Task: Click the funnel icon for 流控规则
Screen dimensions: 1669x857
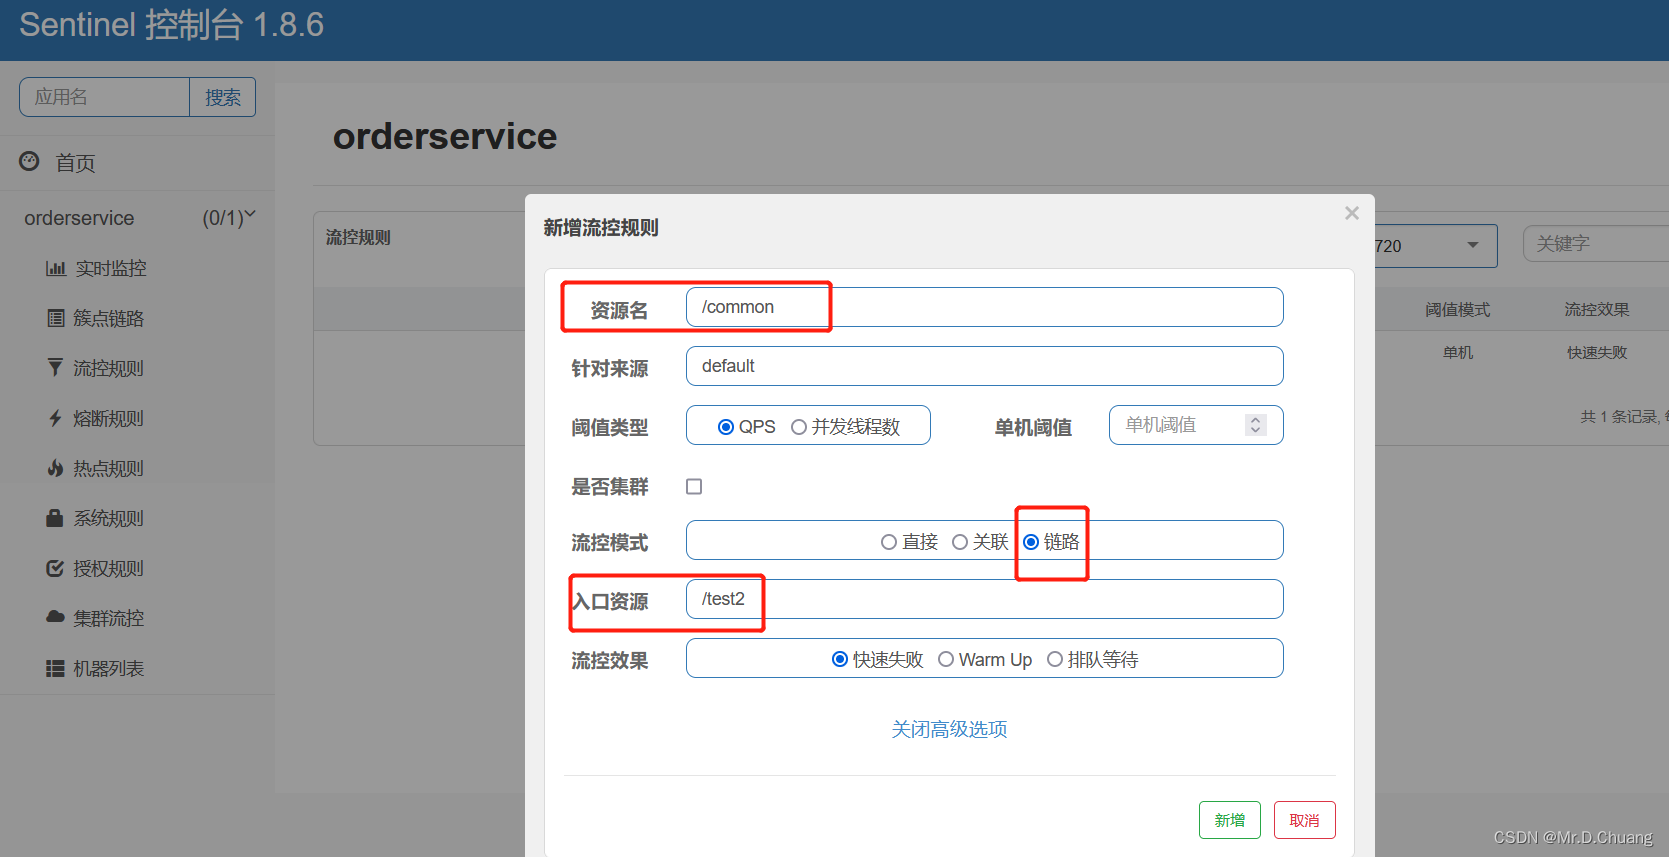Action: [x=56, y=368]
